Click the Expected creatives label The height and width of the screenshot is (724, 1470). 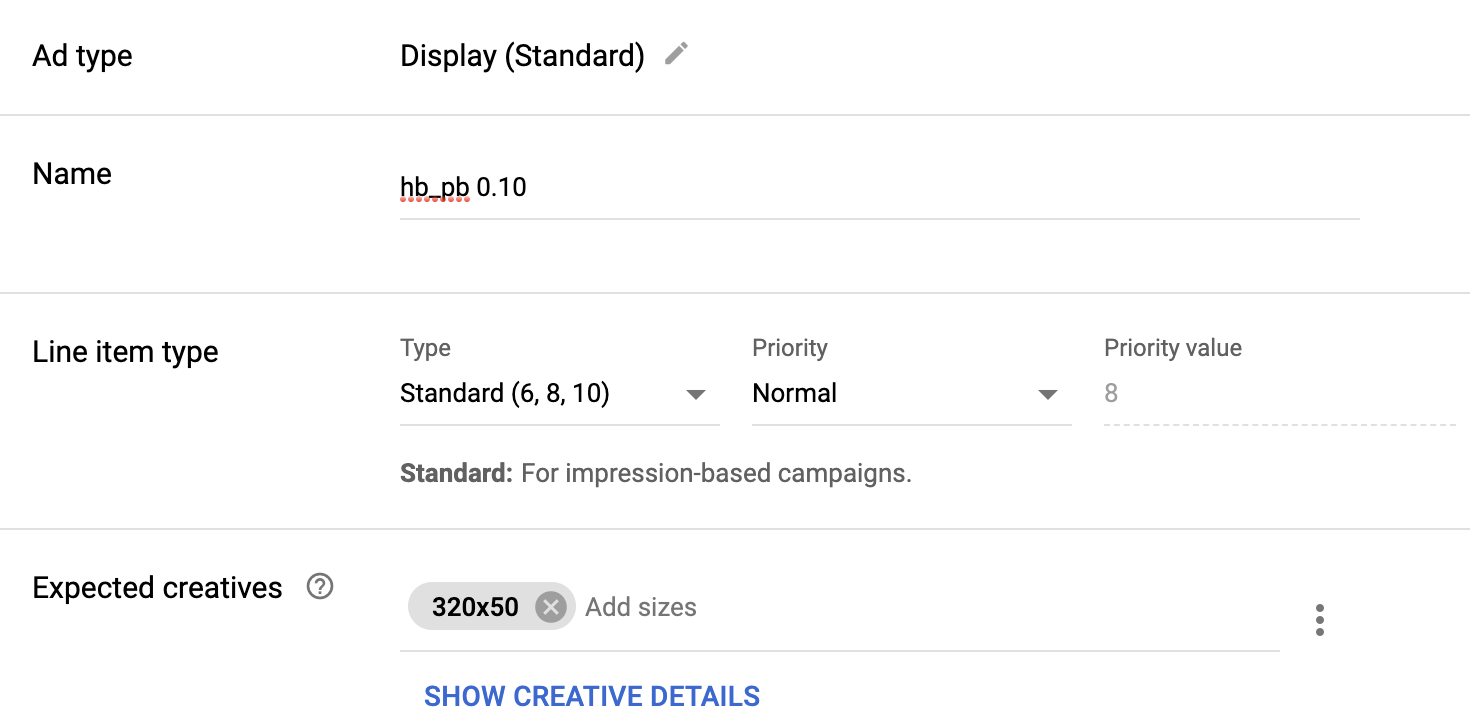(157, 588)
